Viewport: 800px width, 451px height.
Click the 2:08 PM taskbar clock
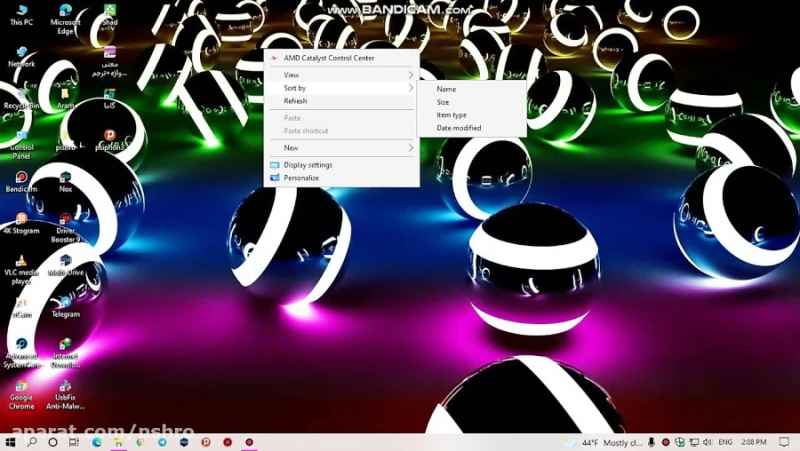tap(754, 442)
